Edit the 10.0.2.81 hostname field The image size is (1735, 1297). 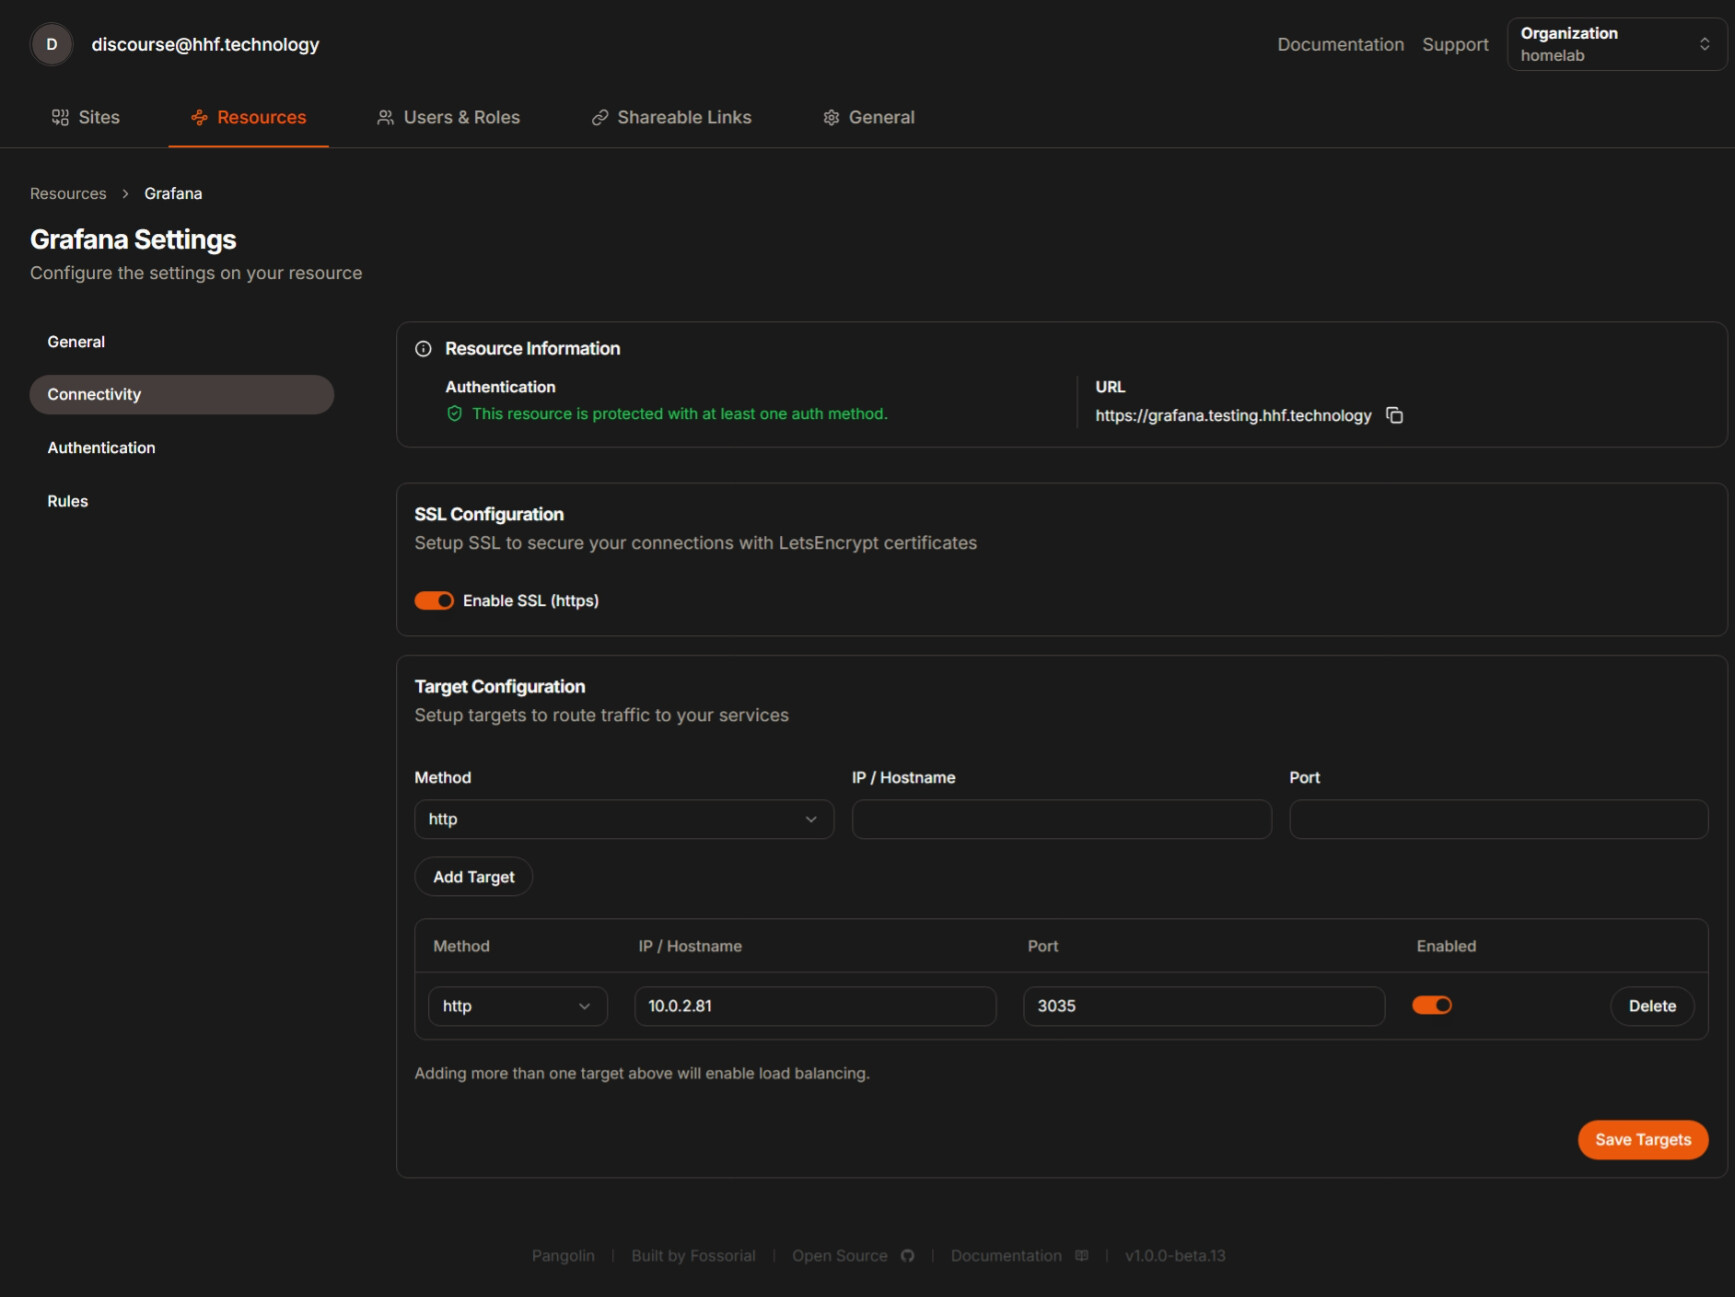tap(815, 1006)
